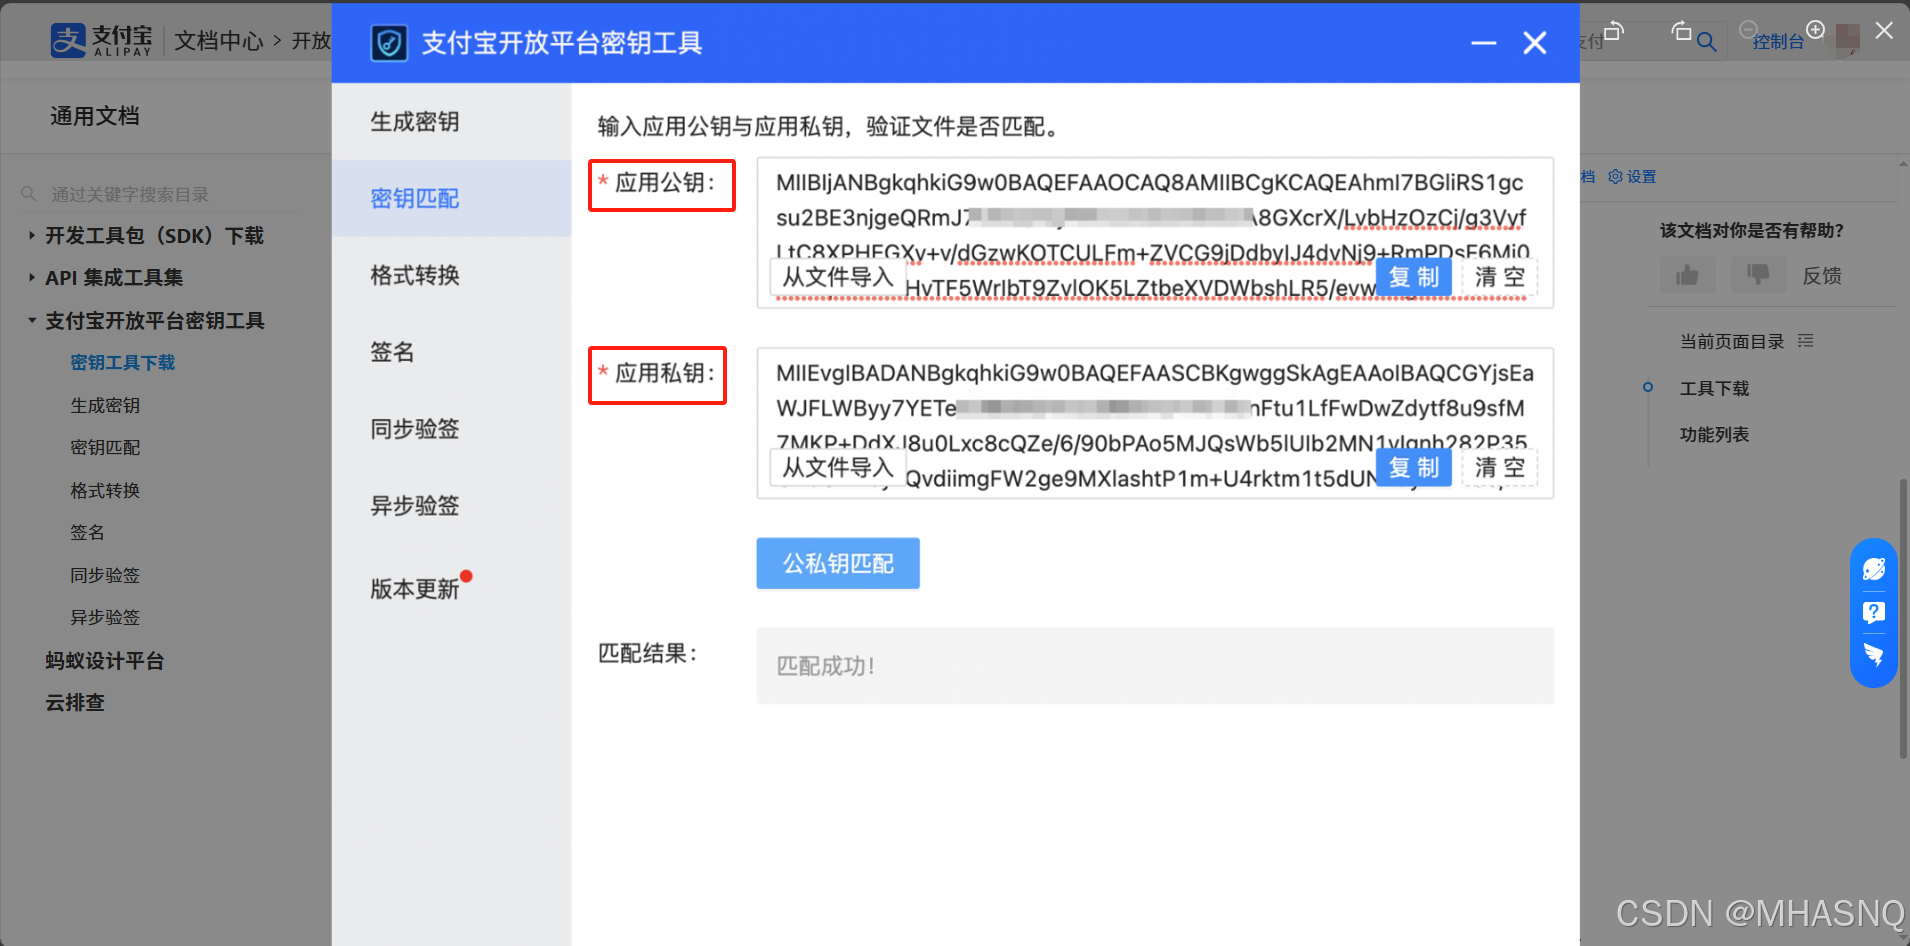Open 生成密钥 in the sidebar tree
Screen dimensions: 1910x946
[105, 406]
